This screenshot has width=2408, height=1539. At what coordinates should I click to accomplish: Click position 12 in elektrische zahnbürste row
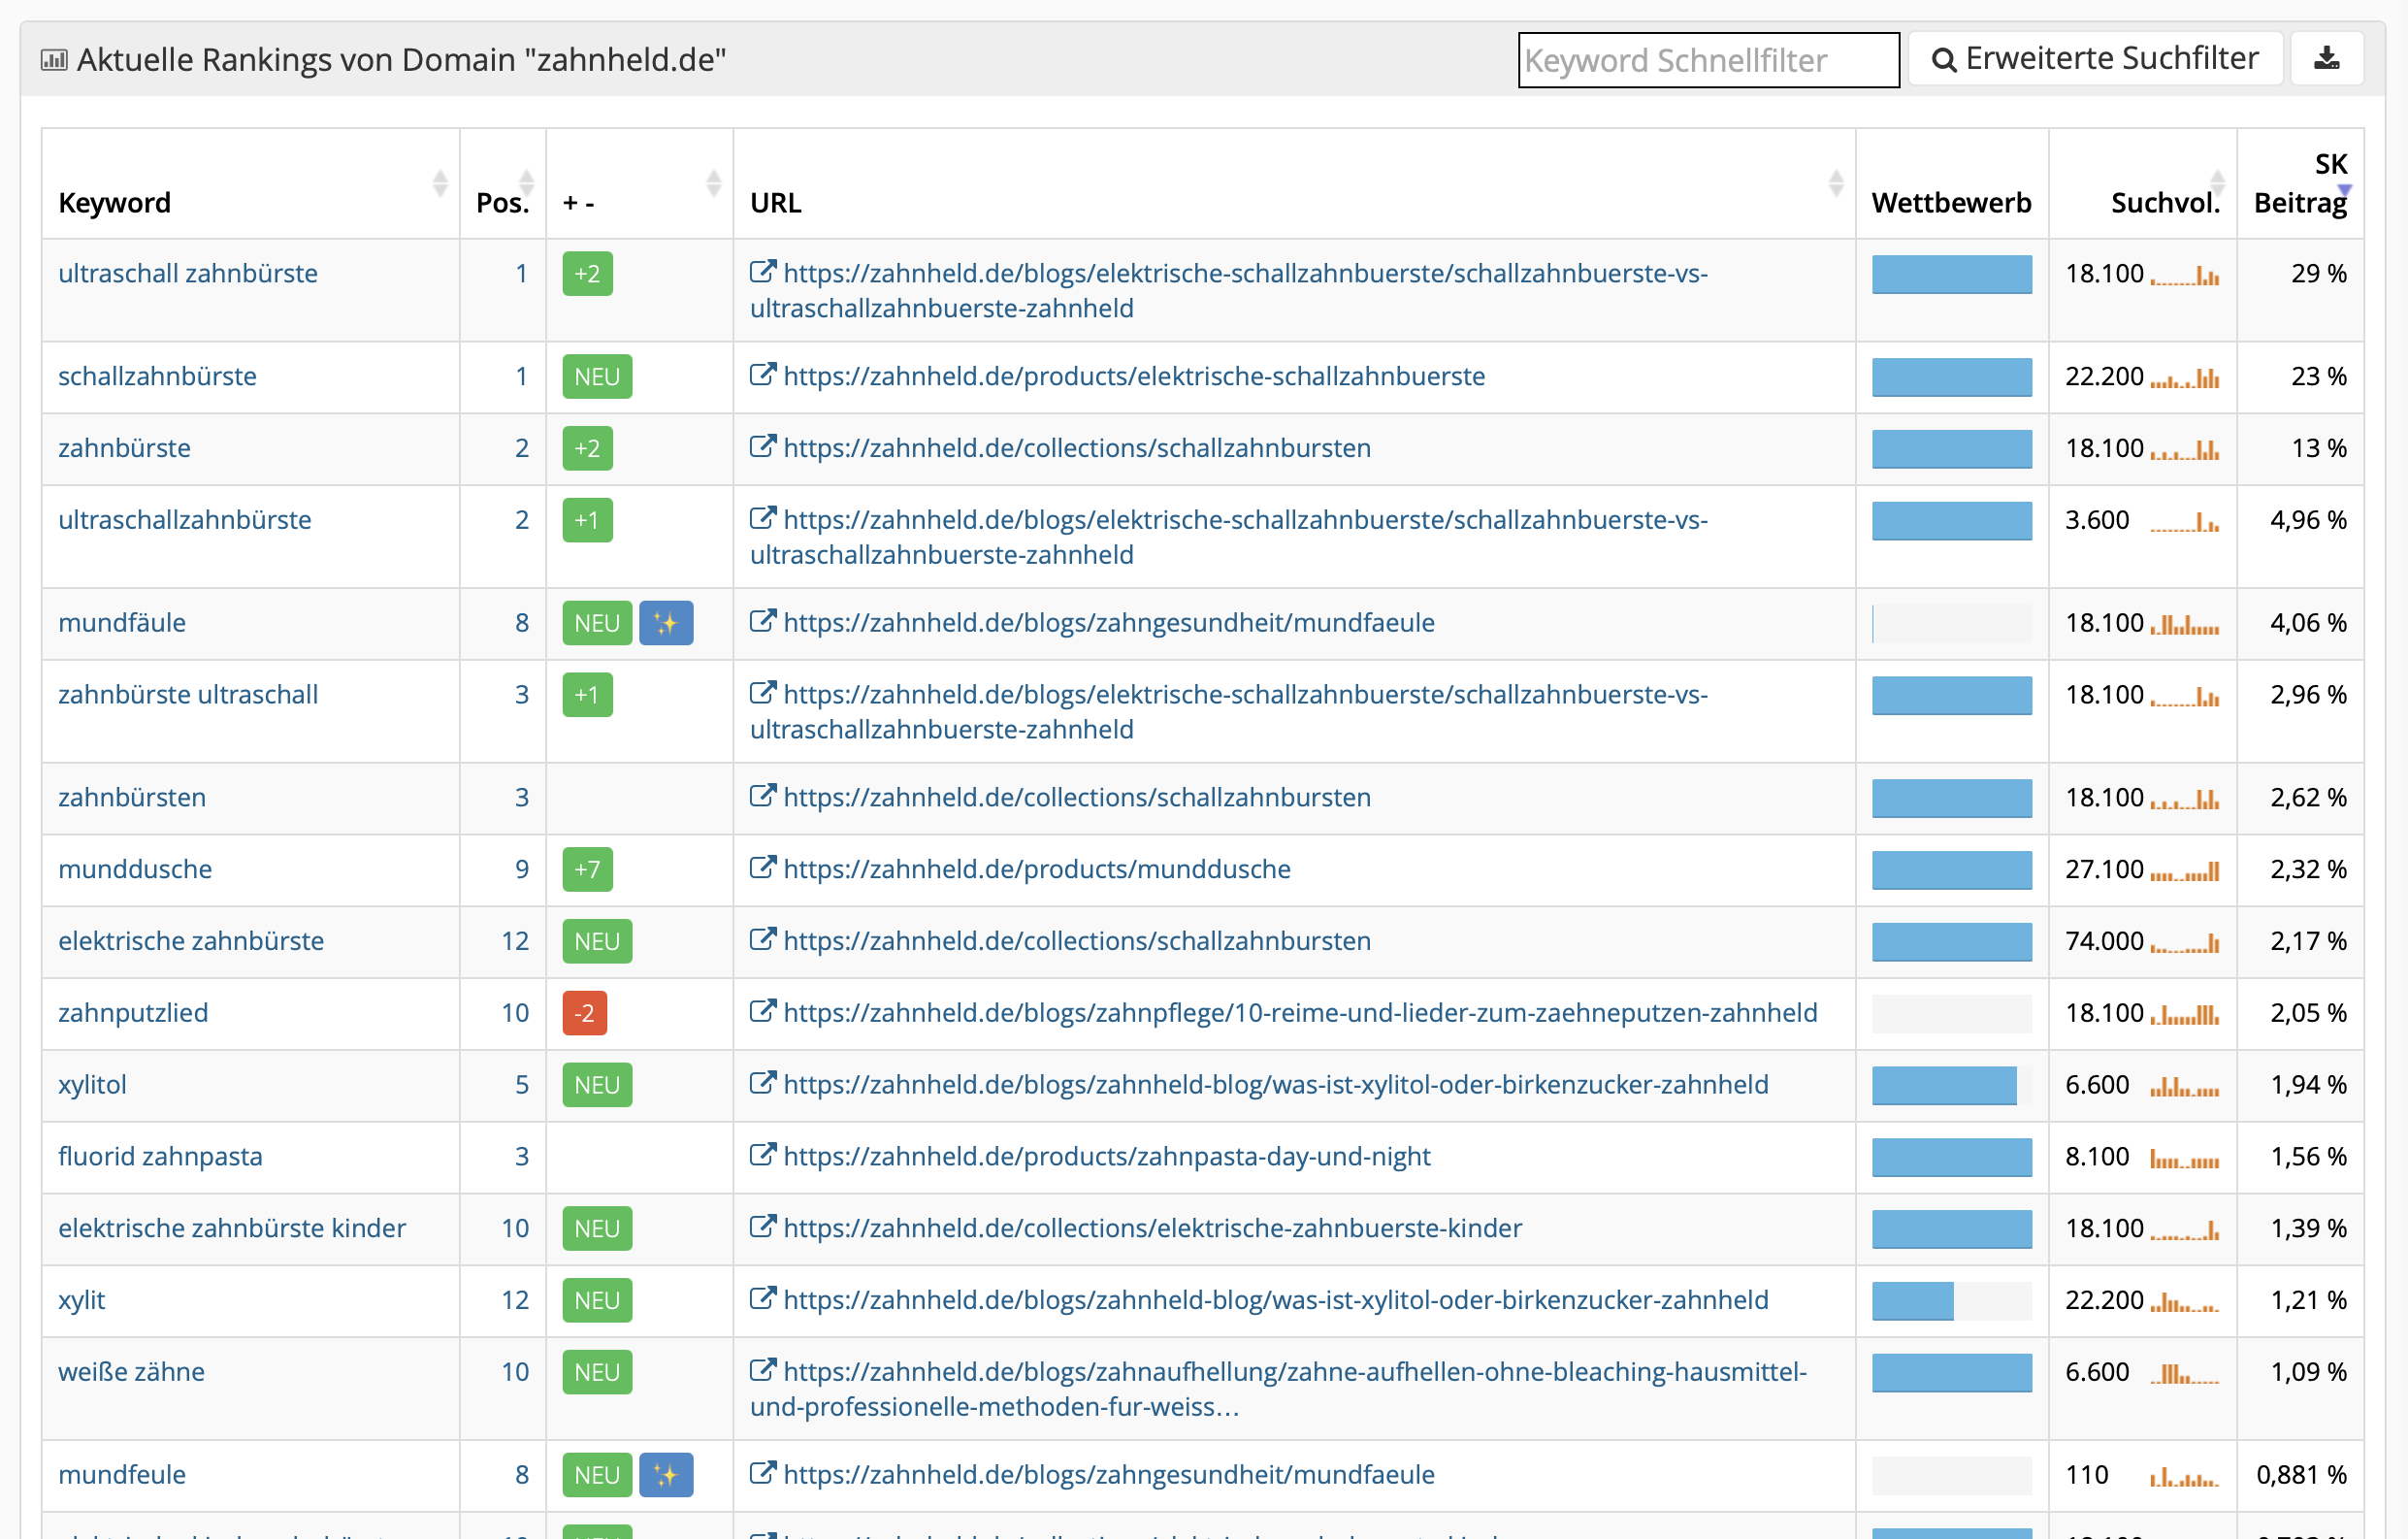(x=515, y=941)
